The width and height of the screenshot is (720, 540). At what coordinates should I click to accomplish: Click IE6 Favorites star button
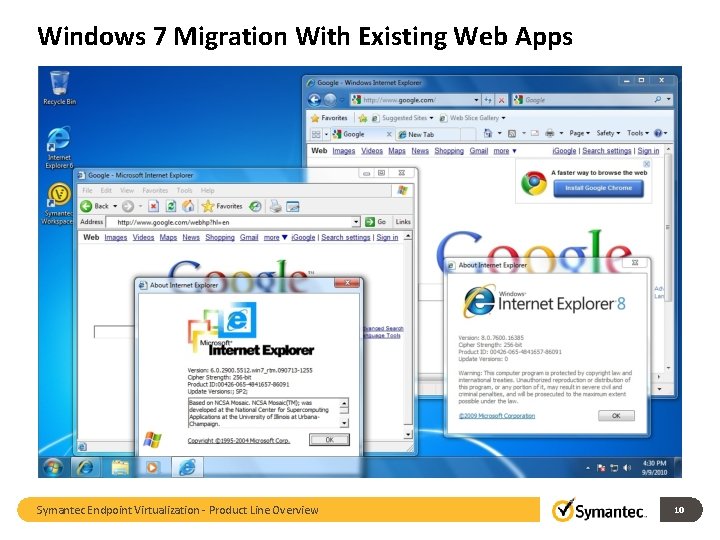click(x=222, y=206)
